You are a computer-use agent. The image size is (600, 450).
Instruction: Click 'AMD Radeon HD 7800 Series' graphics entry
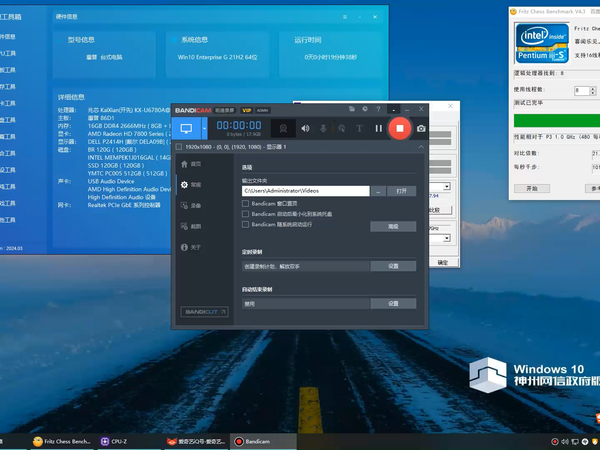129,134
